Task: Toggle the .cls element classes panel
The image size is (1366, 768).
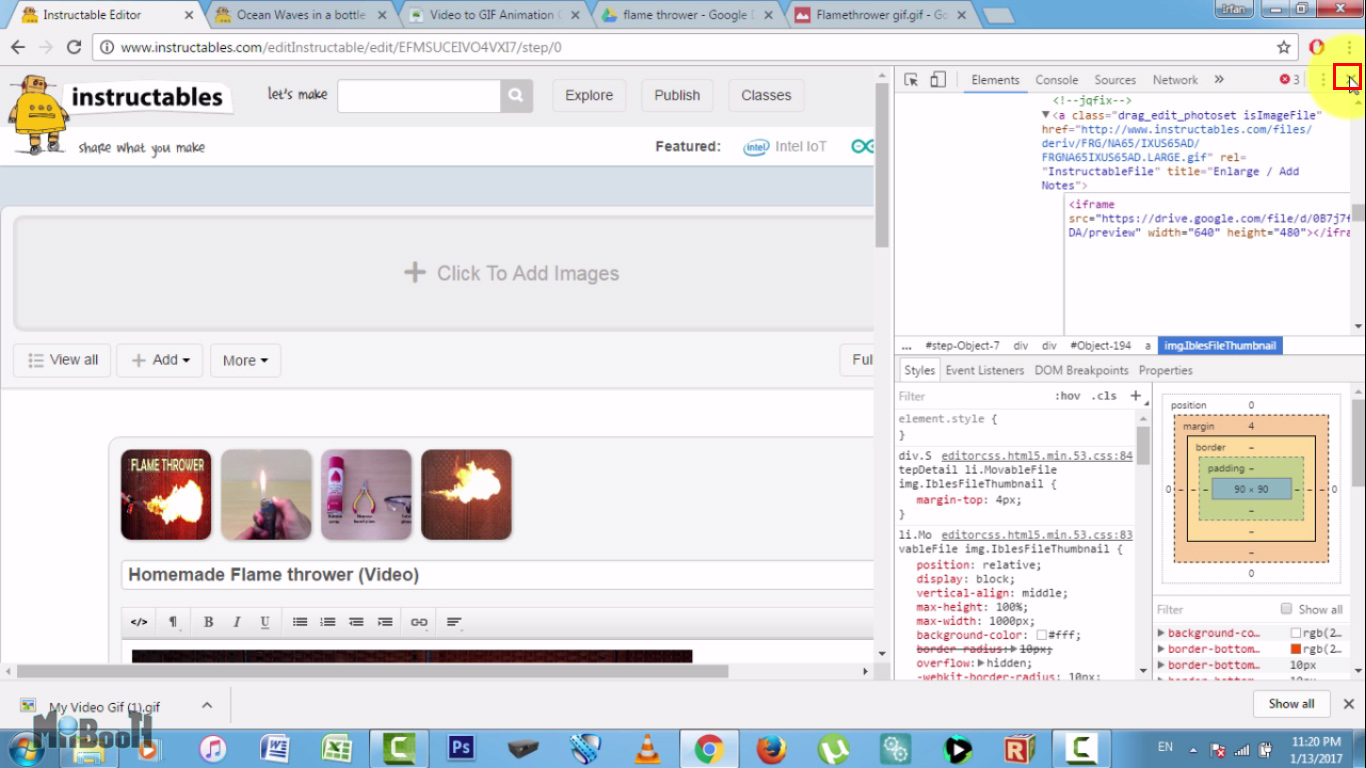Action: tap(1104, 396)
